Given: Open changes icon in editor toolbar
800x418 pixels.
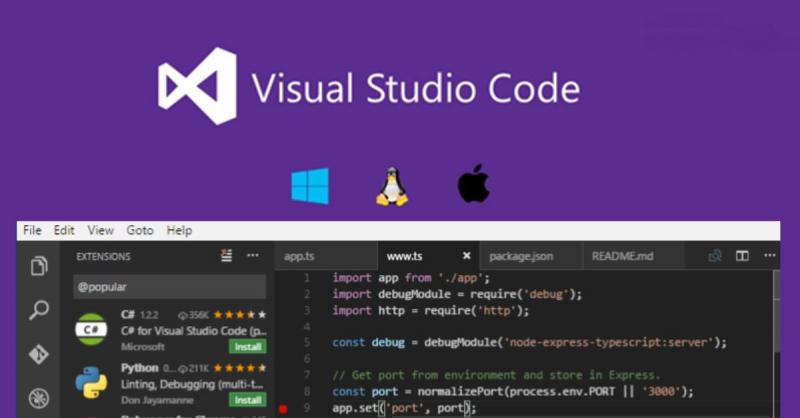Looking at the screenshot, I should 715,256.
